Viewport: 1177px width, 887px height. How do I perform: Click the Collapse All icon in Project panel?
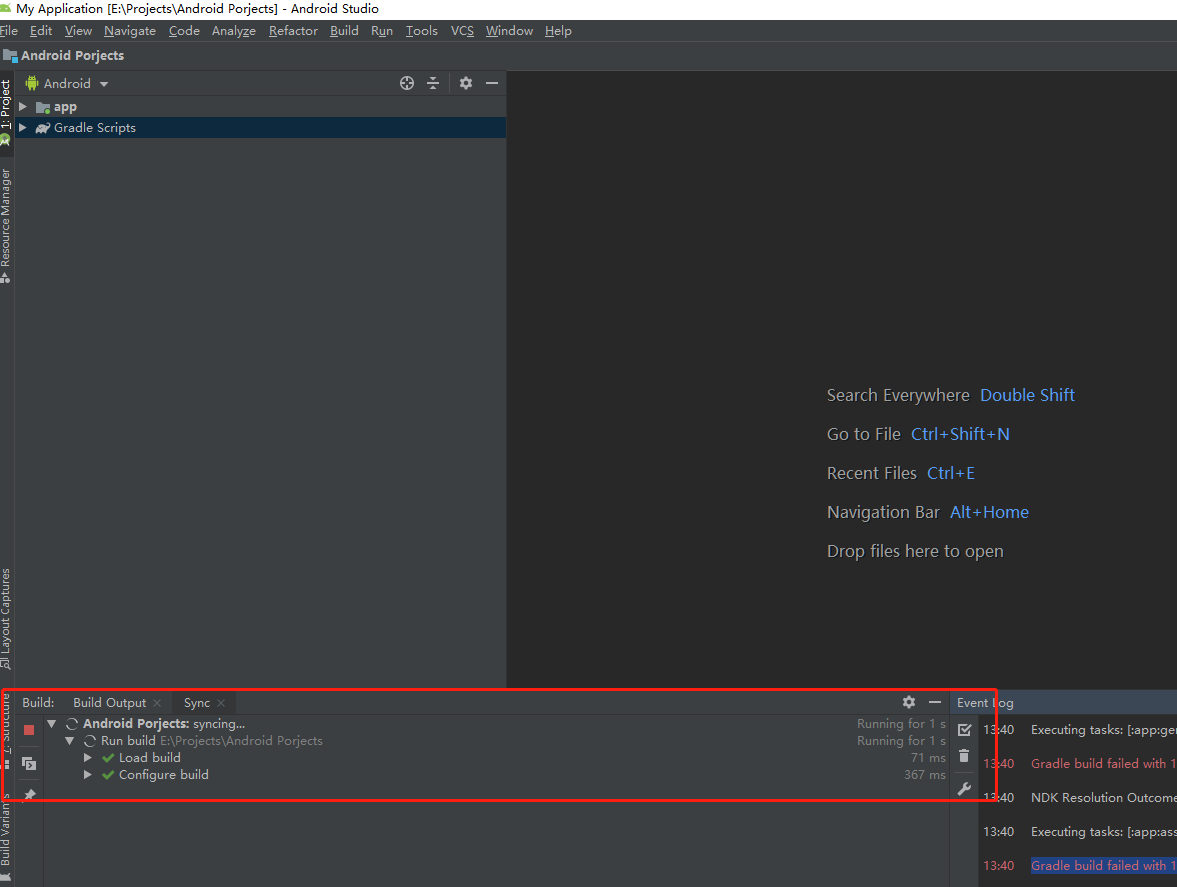[433, 83]
